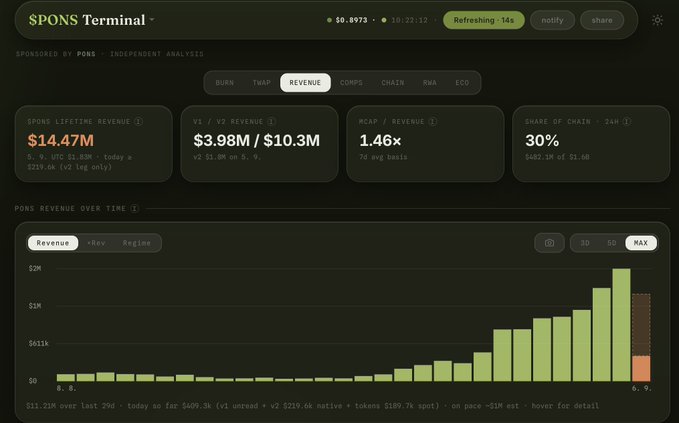Select the Regime chart mode toggle
This screenshot has height=423, width=679.
[136, 243]
